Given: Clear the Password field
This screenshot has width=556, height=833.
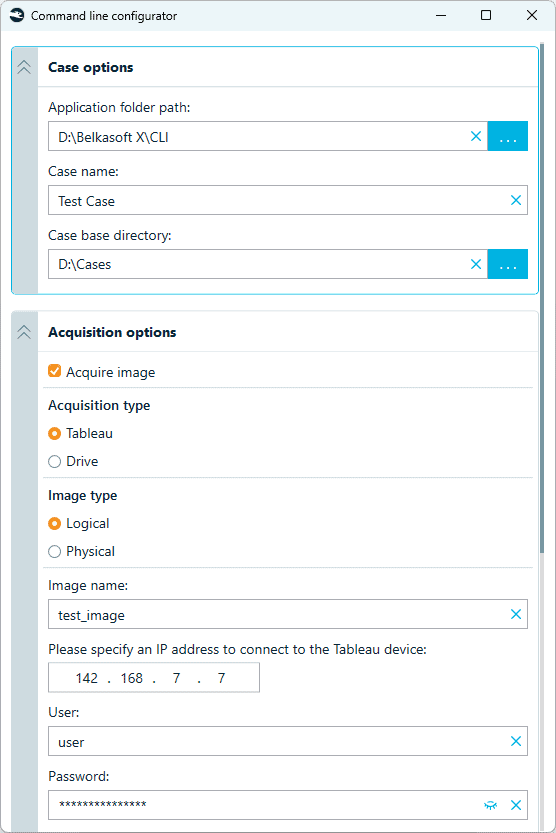Looking at the screenshot, I should point(516,805).
